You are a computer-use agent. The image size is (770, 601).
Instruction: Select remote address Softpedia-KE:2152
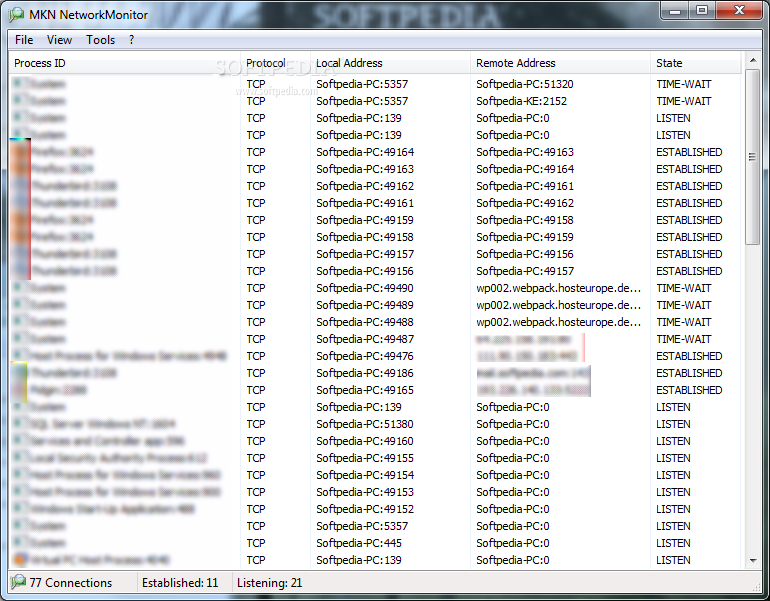coord(522,101)
